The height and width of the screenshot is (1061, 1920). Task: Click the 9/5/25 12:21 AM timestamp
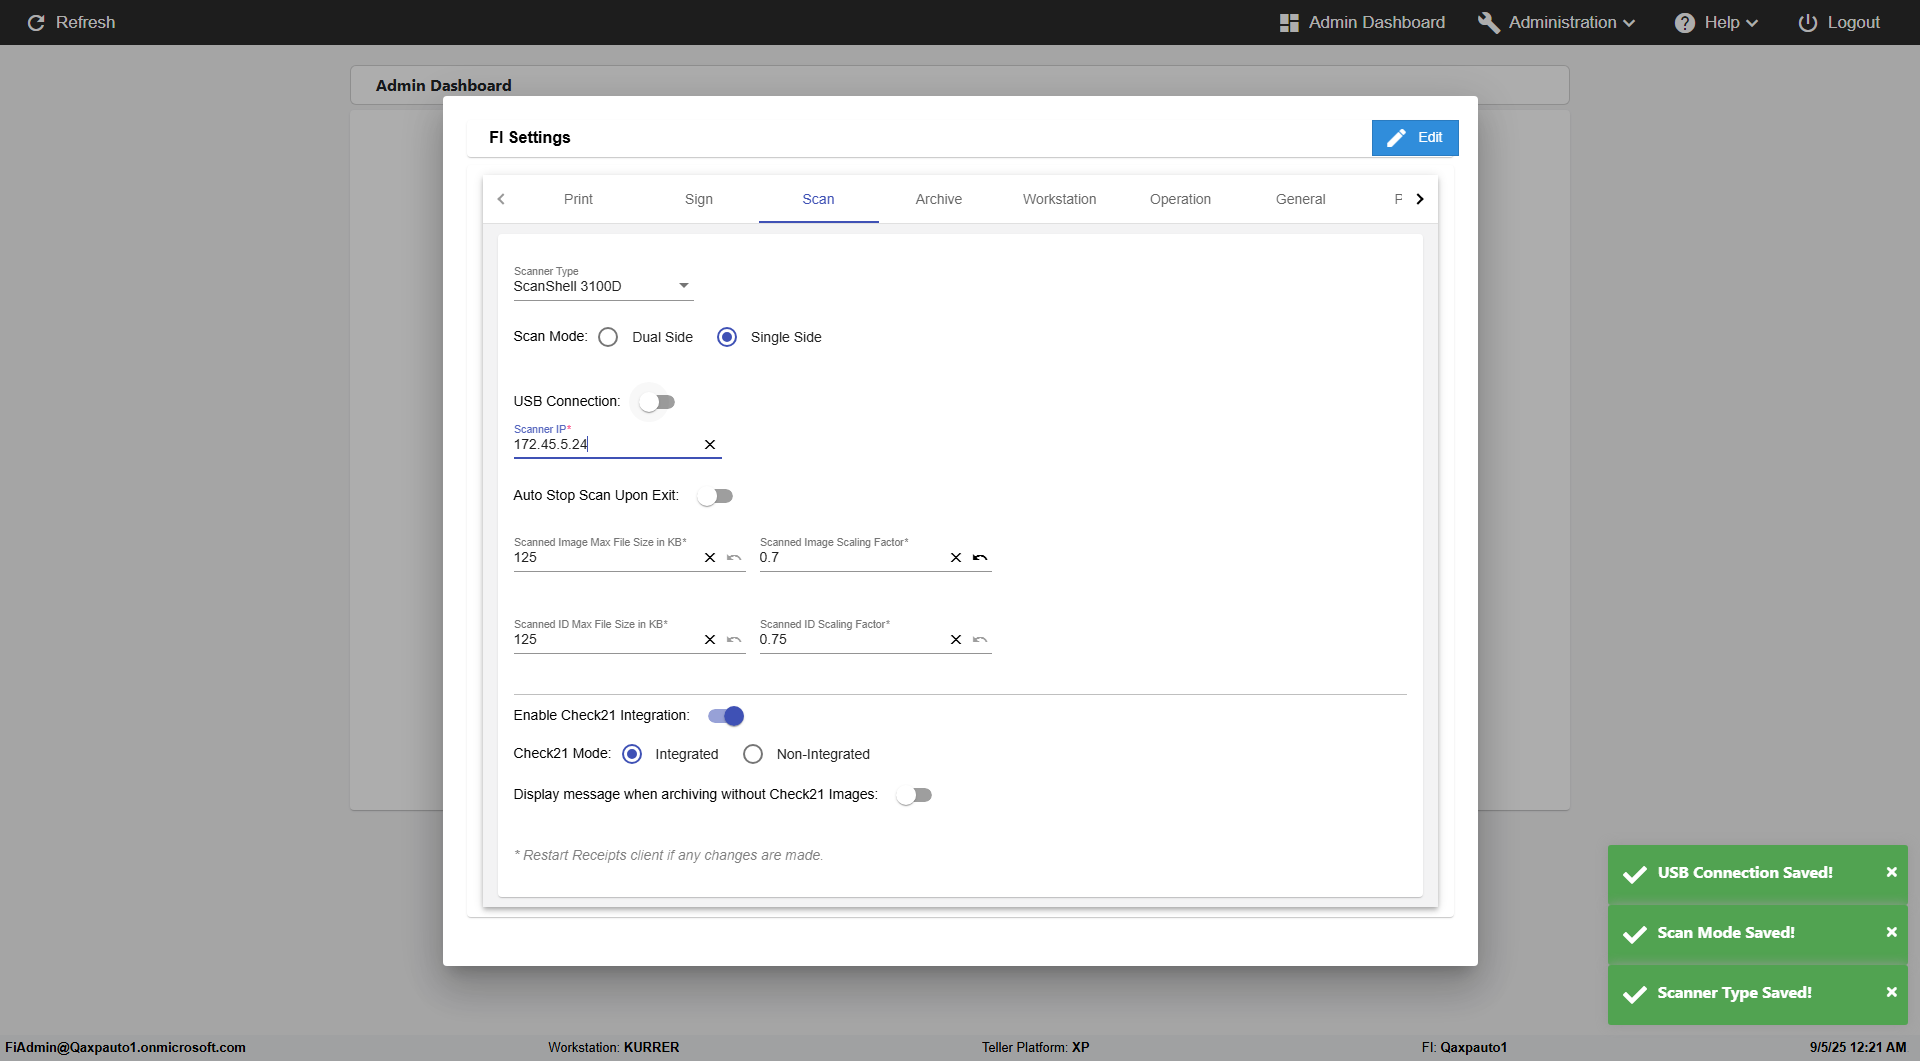pos(1858,1047)
